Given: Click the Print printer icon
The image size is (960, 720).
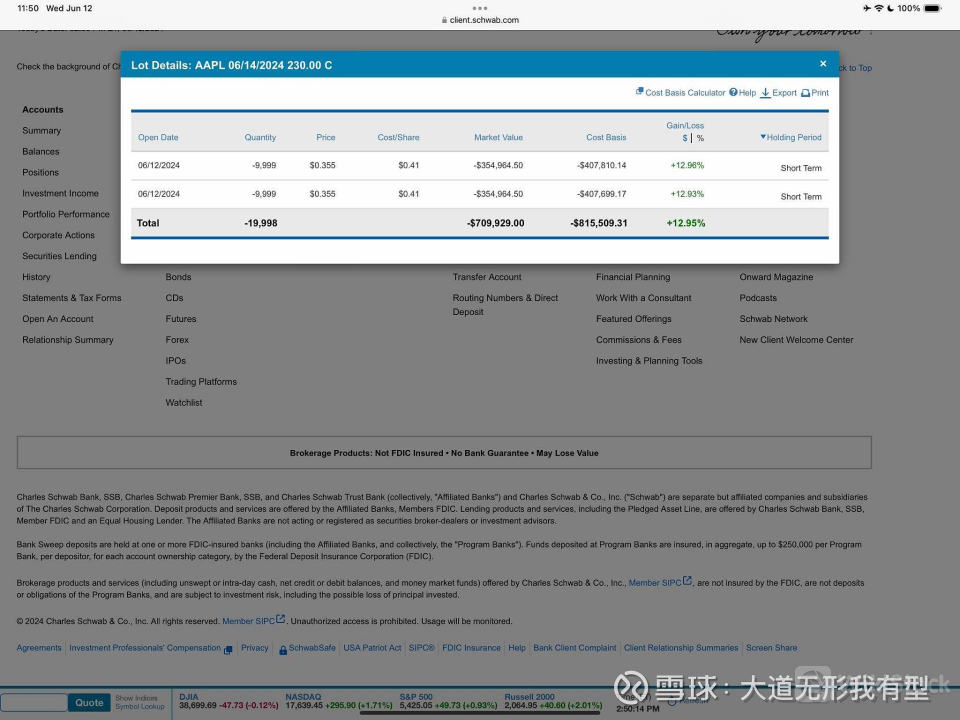Looking at the screenshot, I should click(805, 93).
